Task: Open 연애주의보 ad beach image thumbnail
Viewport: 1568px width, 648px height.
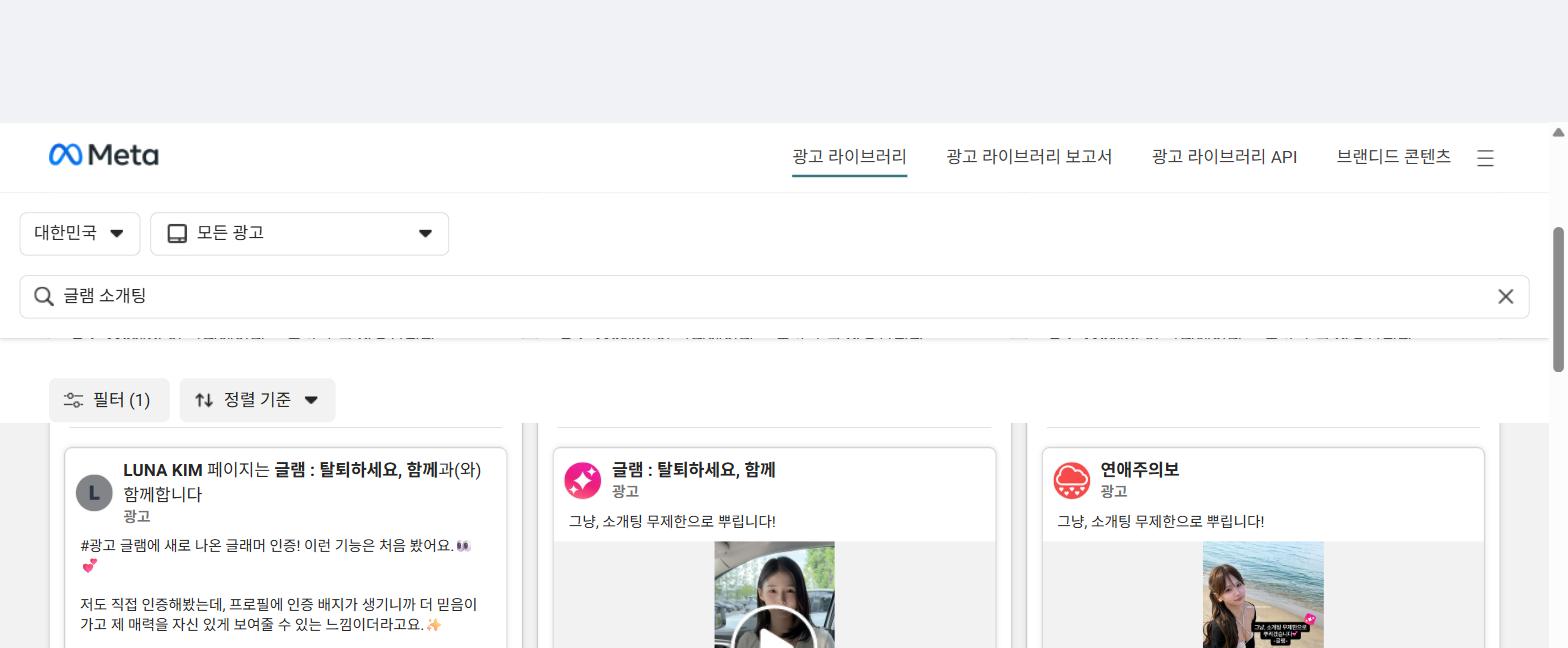Action: 1263,595
